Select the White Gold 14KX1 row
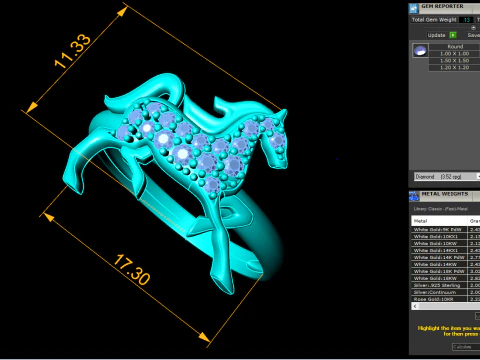Viewport: 480px width, 360px height. (446, 250)
